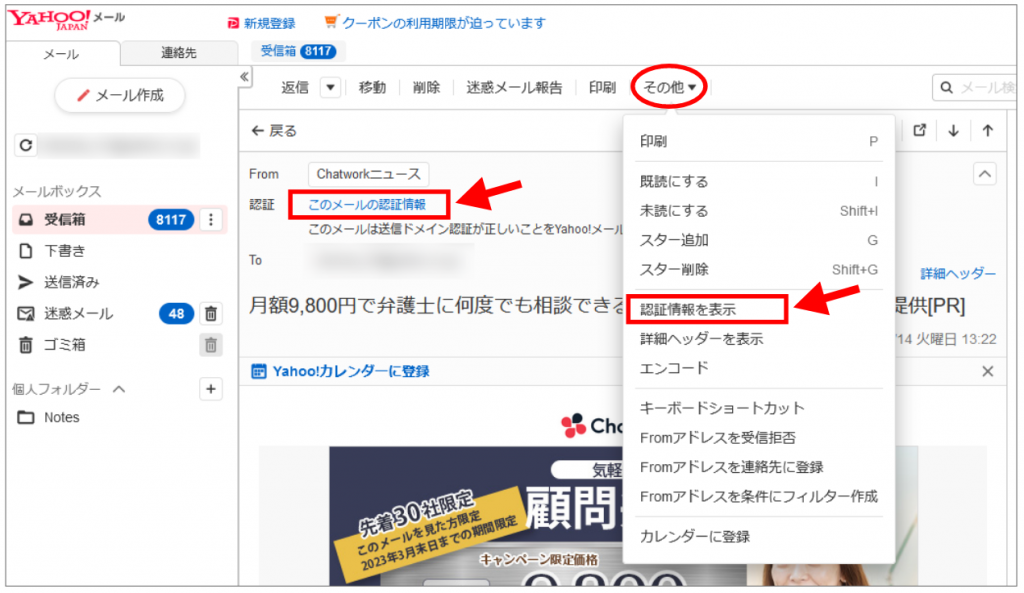The width and height of the screenshot is (1024, 593).
Task: Click the メールボックス section heading
Action: 57,191
